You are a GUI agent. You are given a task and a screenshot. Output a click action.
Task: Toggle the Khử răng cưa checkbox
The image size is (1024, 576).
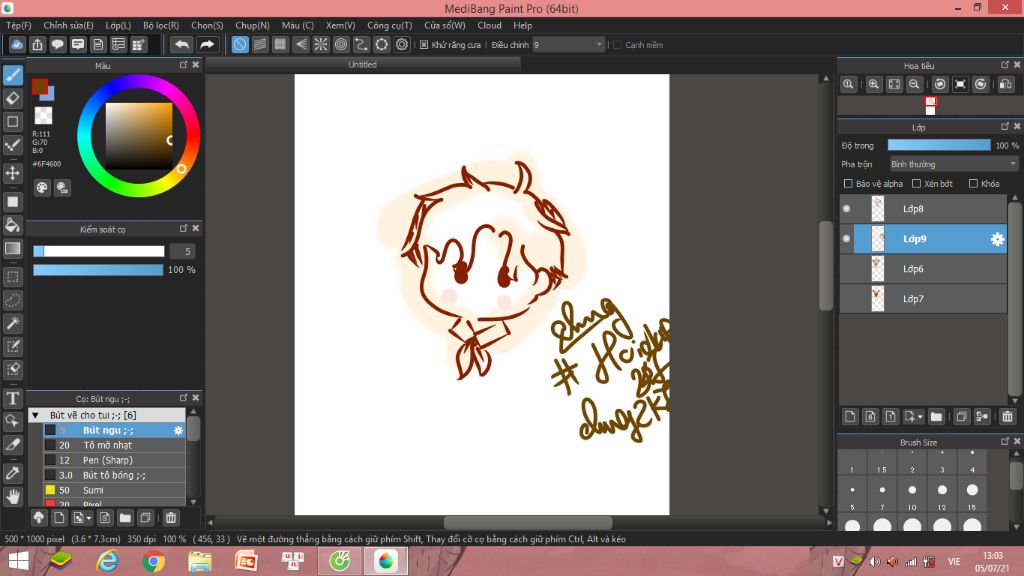tap(424, 44)
